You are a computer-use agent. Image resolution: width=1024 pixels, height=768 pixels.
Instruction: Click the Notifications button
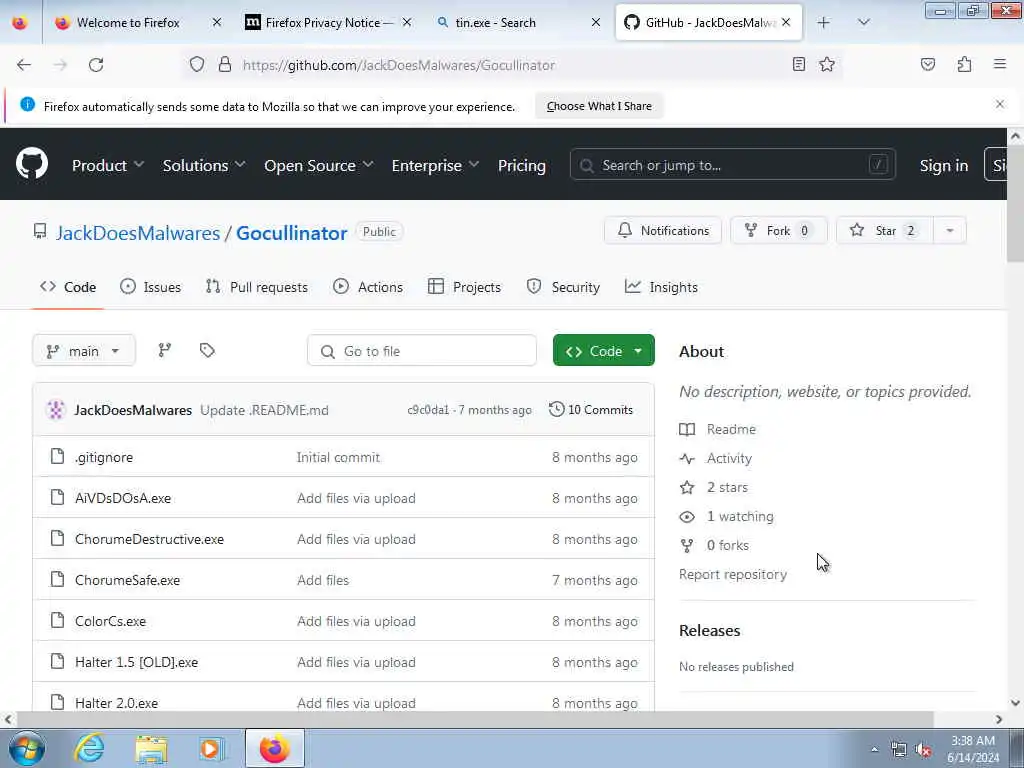point(662,231)
